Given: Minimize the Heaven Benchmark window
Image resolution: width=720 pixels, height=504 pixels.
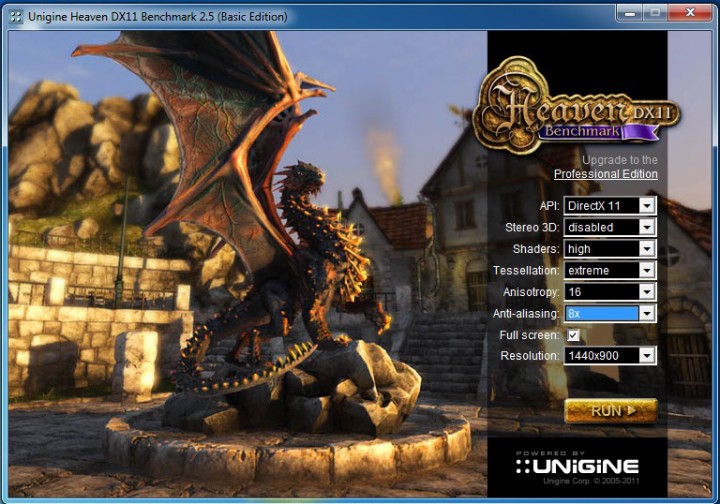Looking at the screenshot, I should 630,13.
